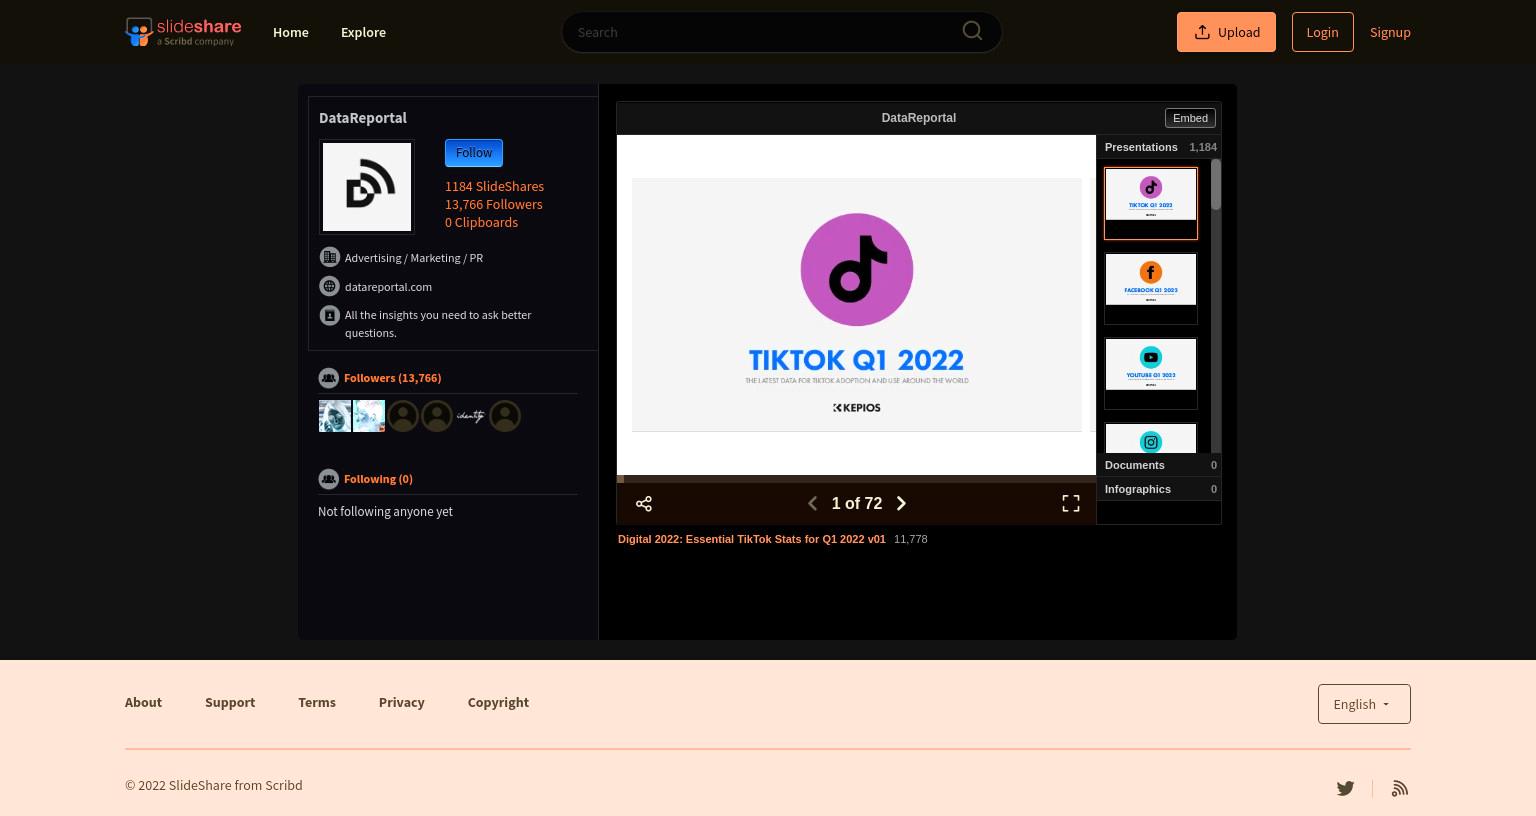Click the 11,778 view count
Image resolution: width=1536 pixels, height=816 pixels.
coord(910,539)
